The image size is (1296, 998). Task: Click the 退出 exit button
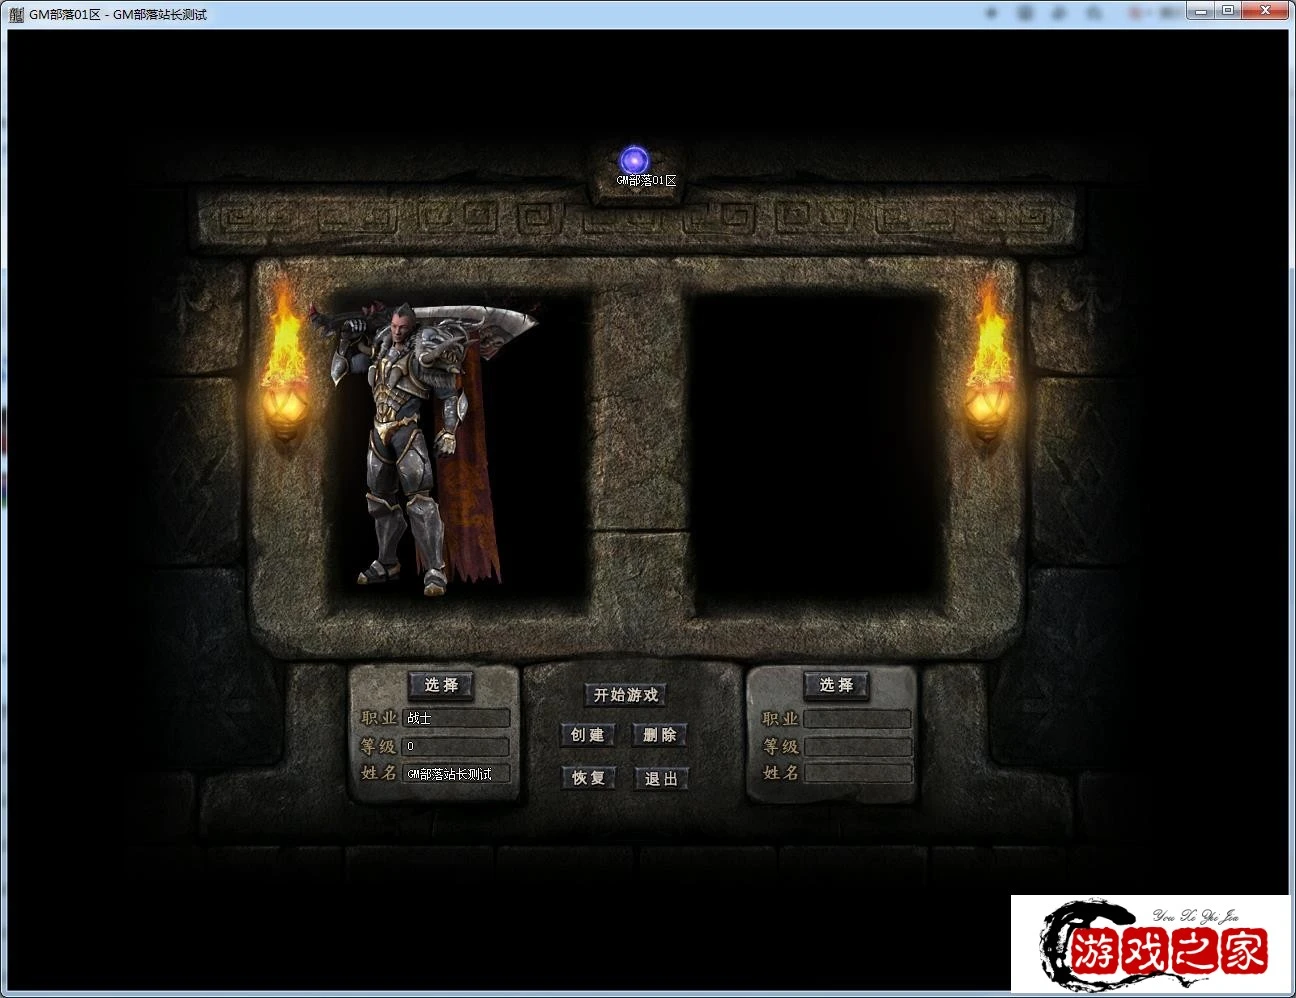661,779
